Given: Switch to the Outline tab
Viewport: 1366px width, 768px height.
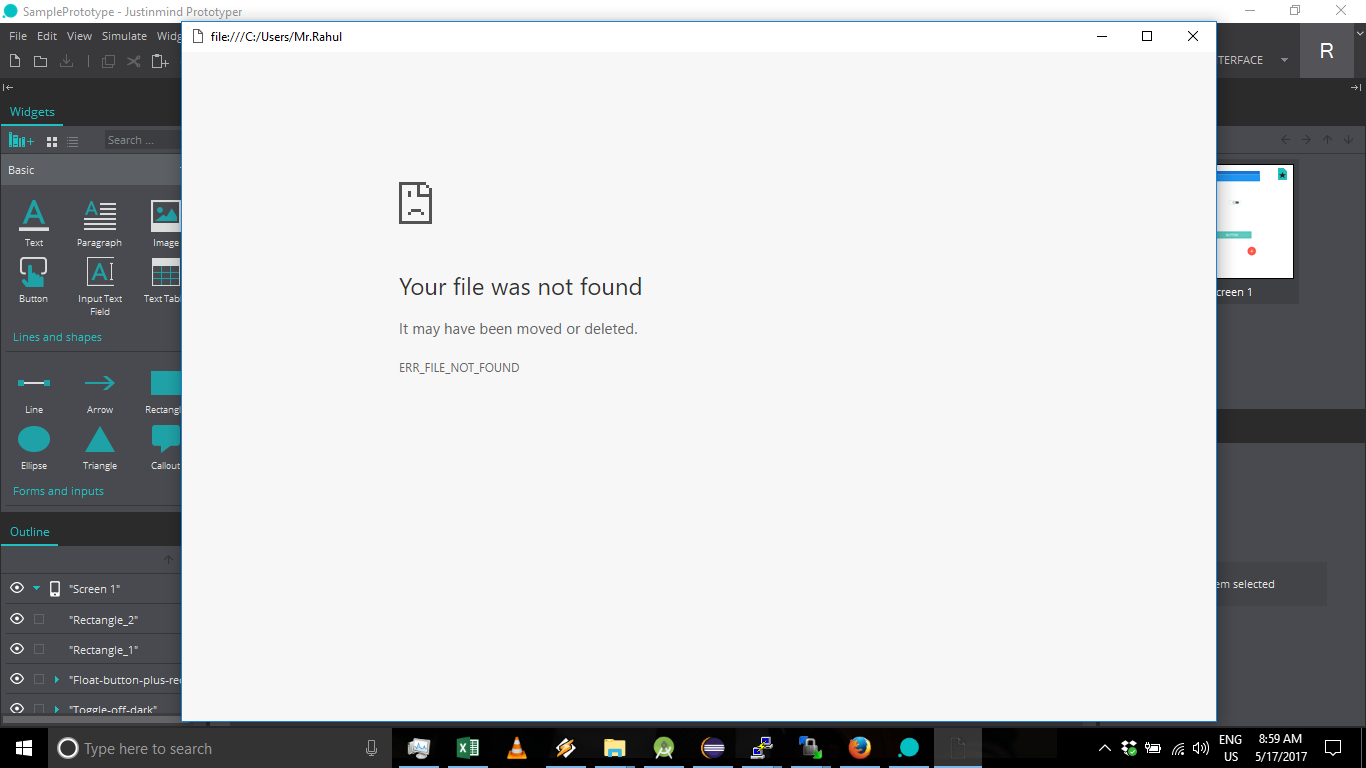Looking at the screenshot, I should coord(30,532).
